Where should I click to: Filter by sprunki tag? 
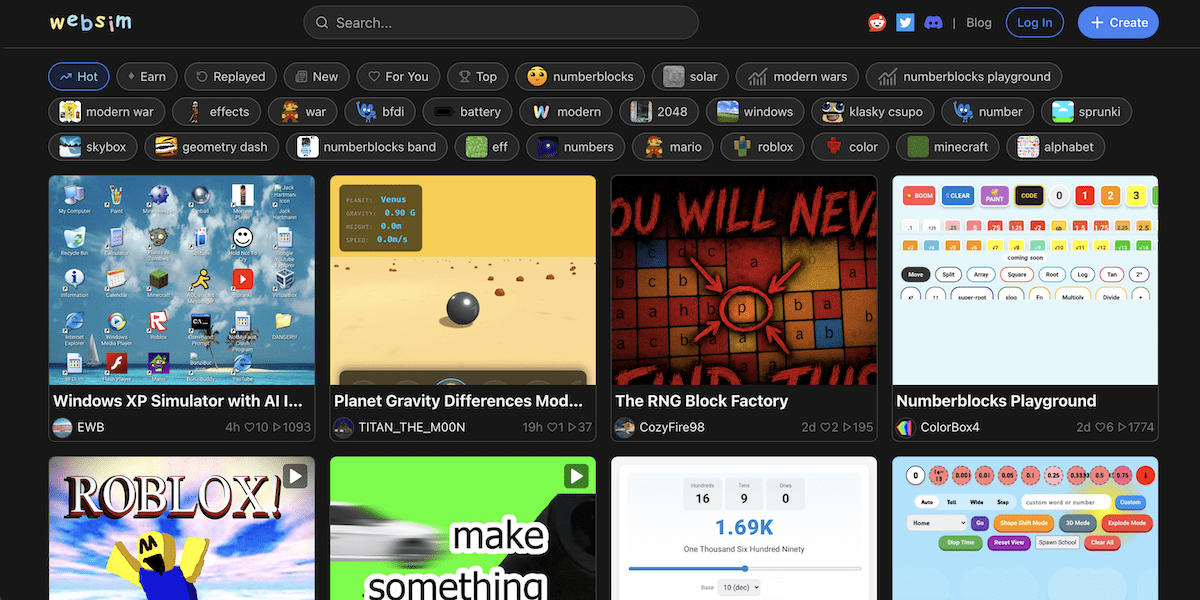point(1086,111)
